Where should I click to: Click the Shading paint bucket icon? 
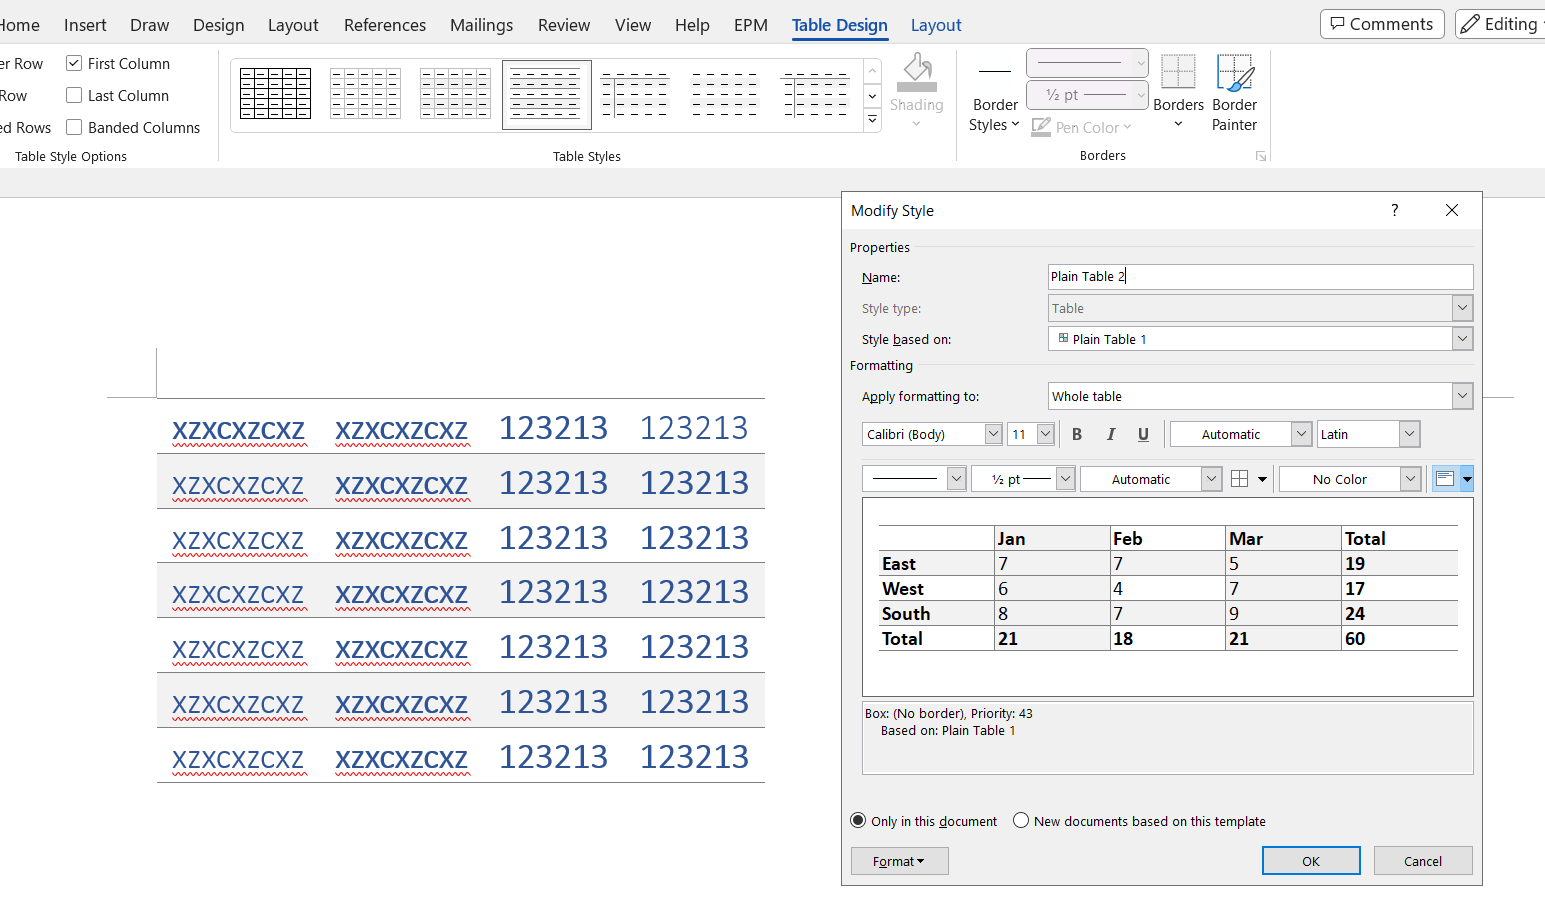(917, 73)
